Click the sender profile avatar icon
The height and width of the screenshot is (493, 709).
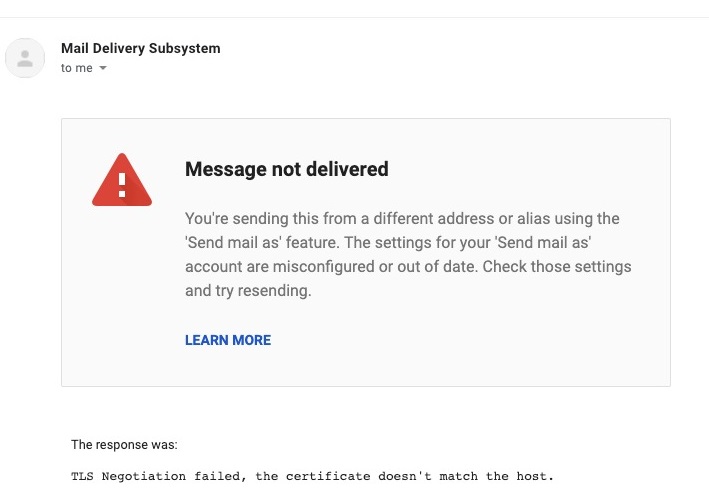(x=25, y=58)
